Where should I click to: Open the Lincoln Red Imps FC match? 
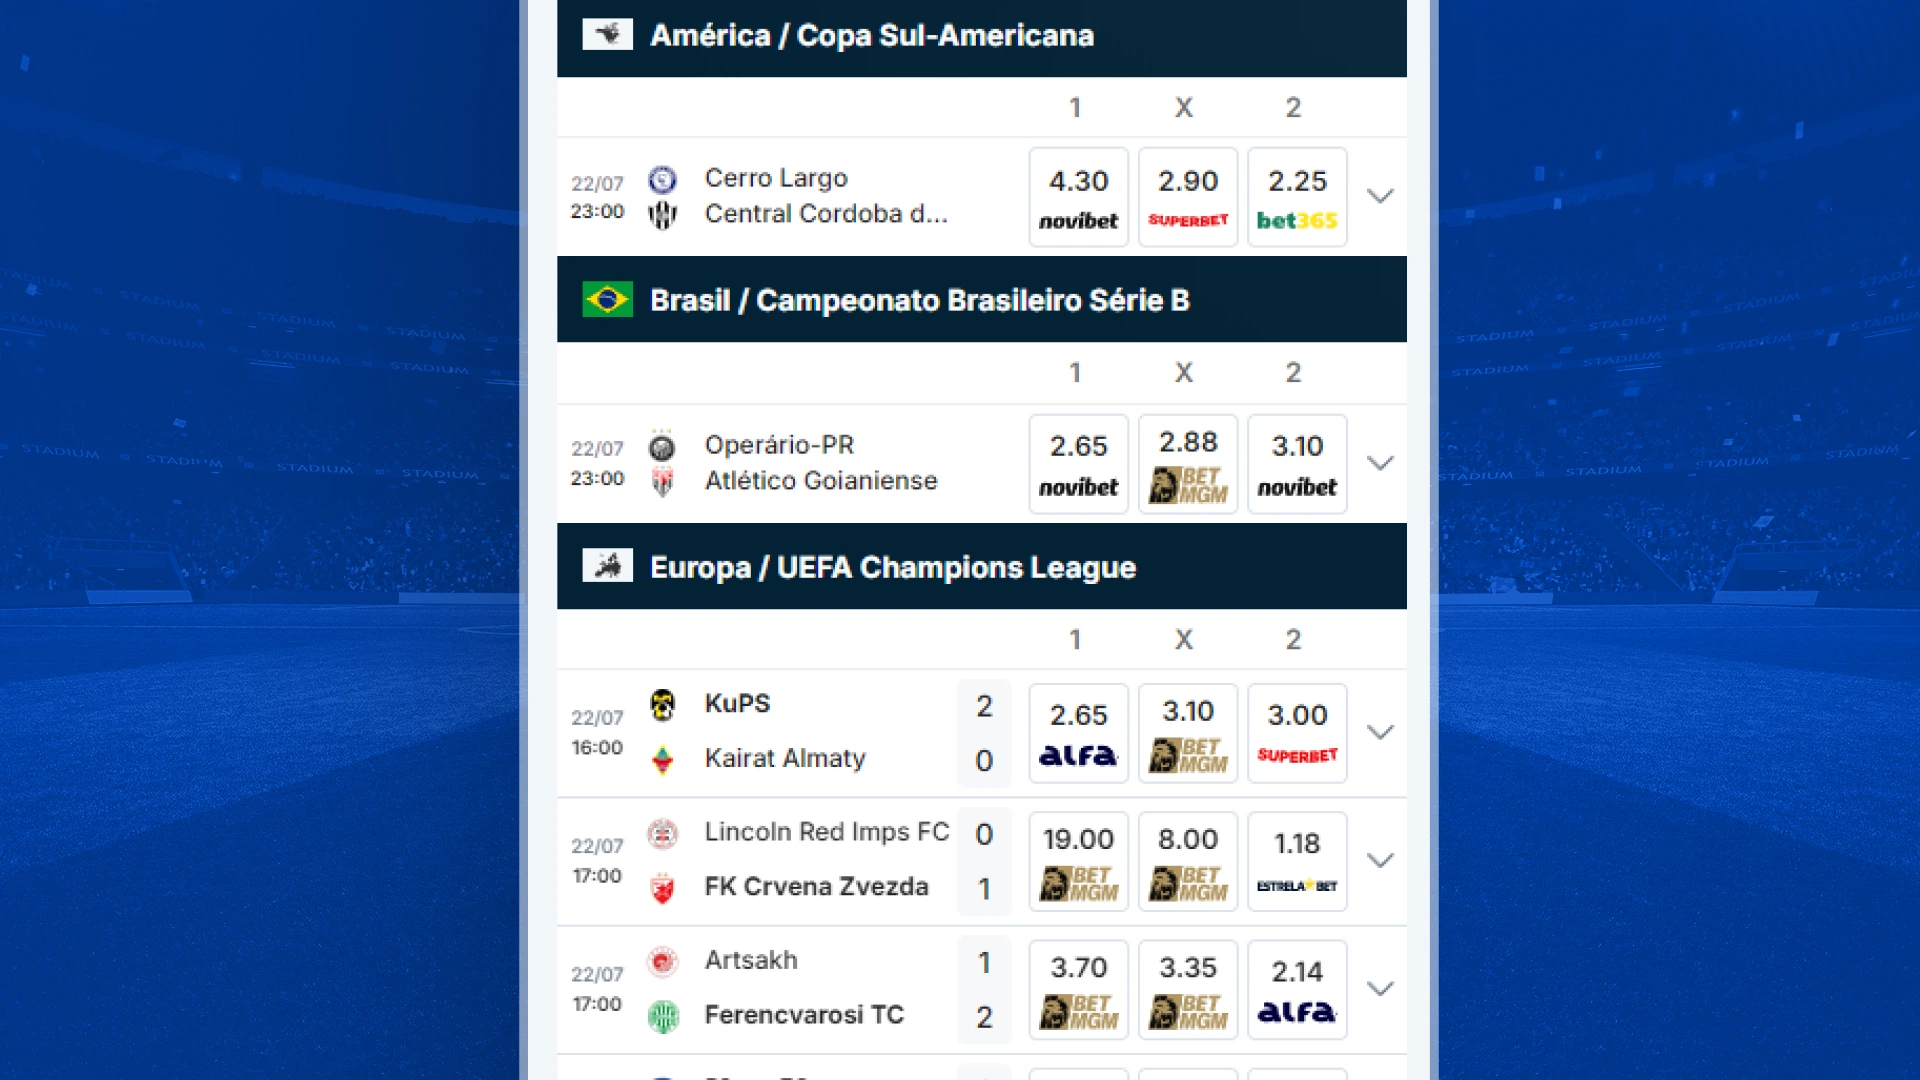(826, 832)
